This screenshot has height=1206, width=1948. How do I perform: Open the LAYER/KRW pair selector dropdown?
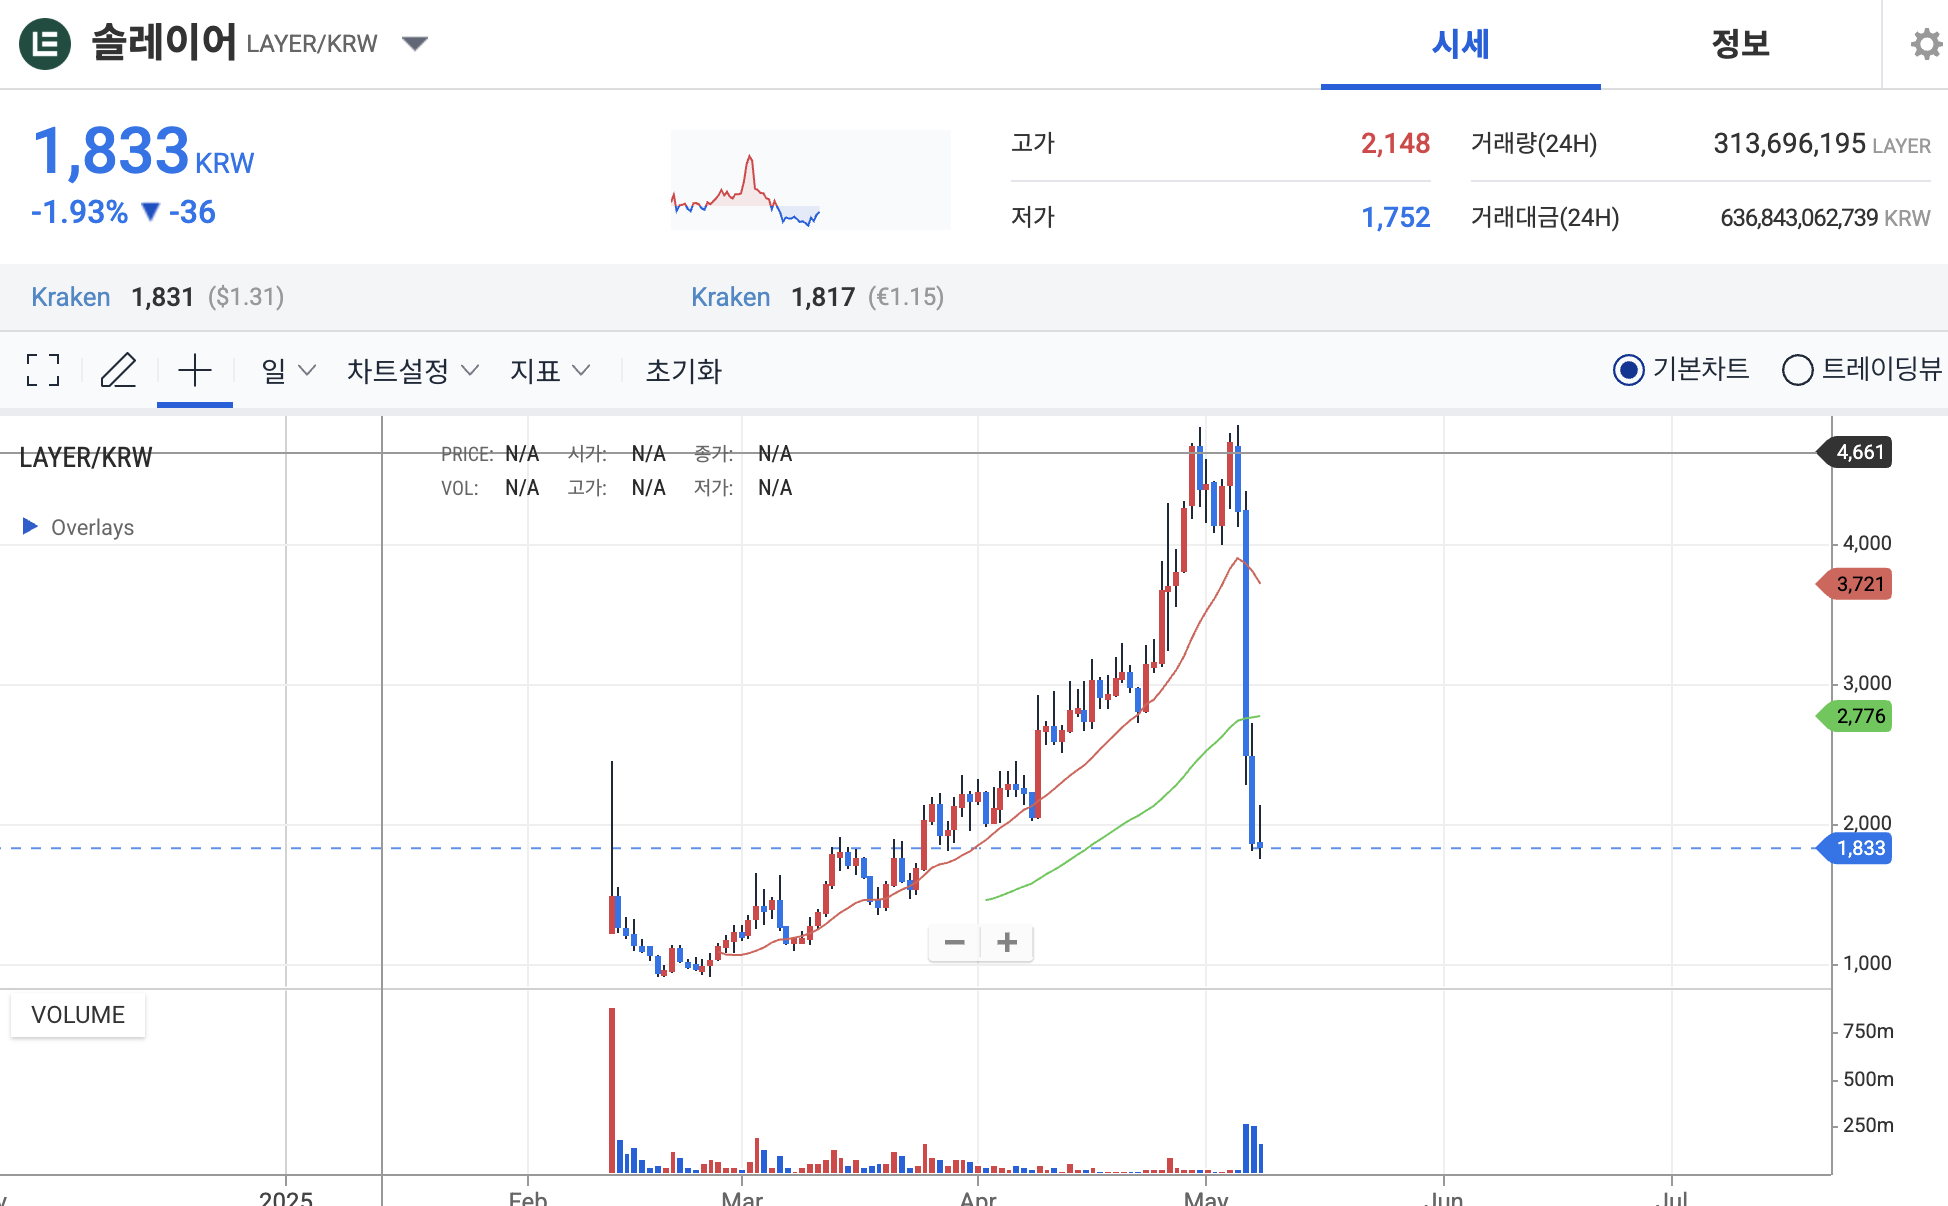click(416, 43)
